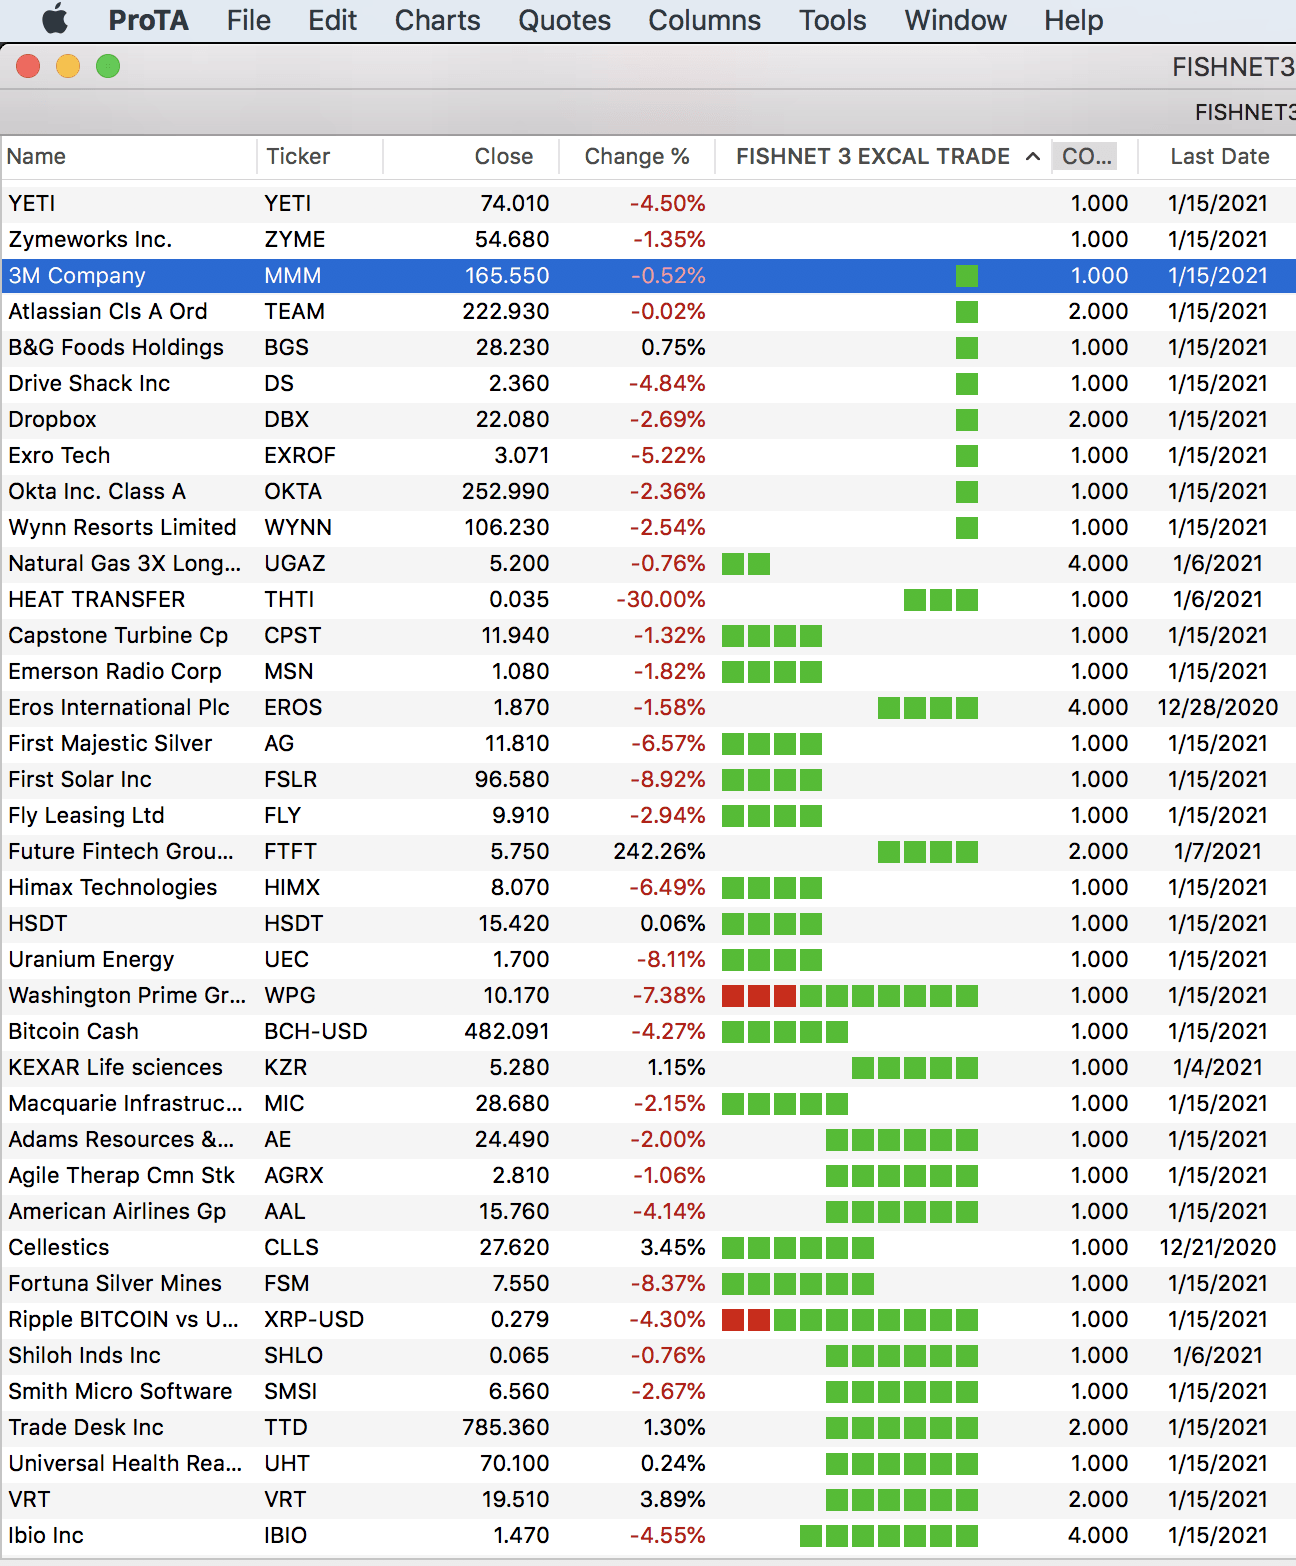The width and height of the screenshot is (1296, 1566).
Task: Select B&G Foods Holdings row
Action: [x=648, y=347]
